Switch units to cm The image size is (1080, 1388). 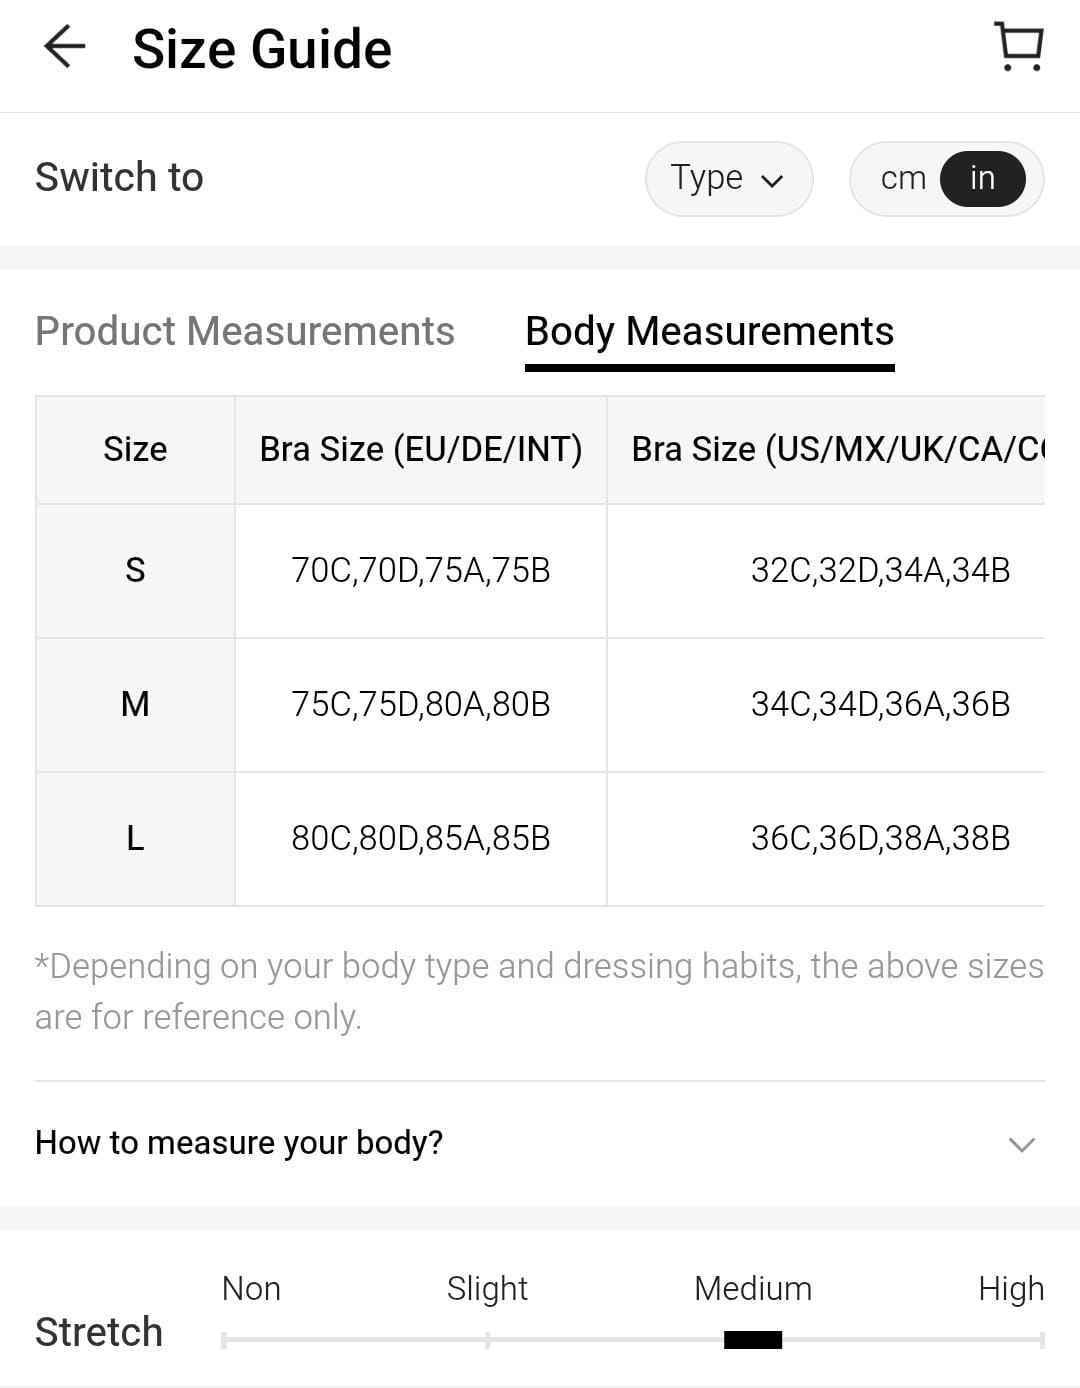[902, 178]
